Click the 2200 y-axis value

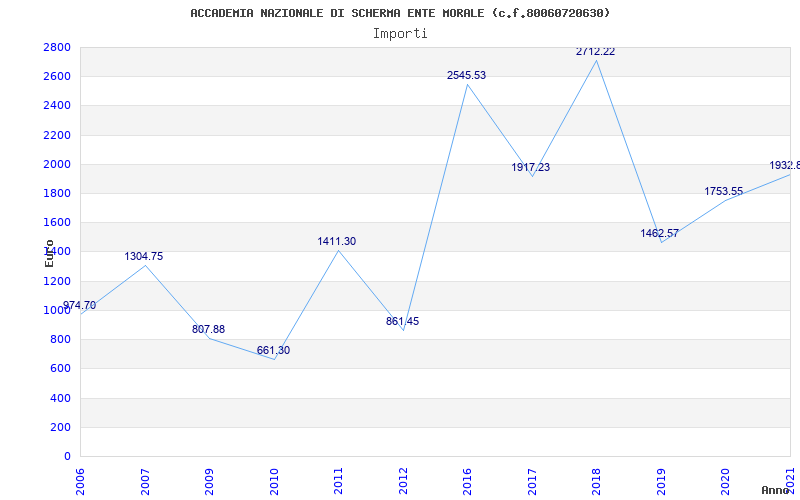57,135
